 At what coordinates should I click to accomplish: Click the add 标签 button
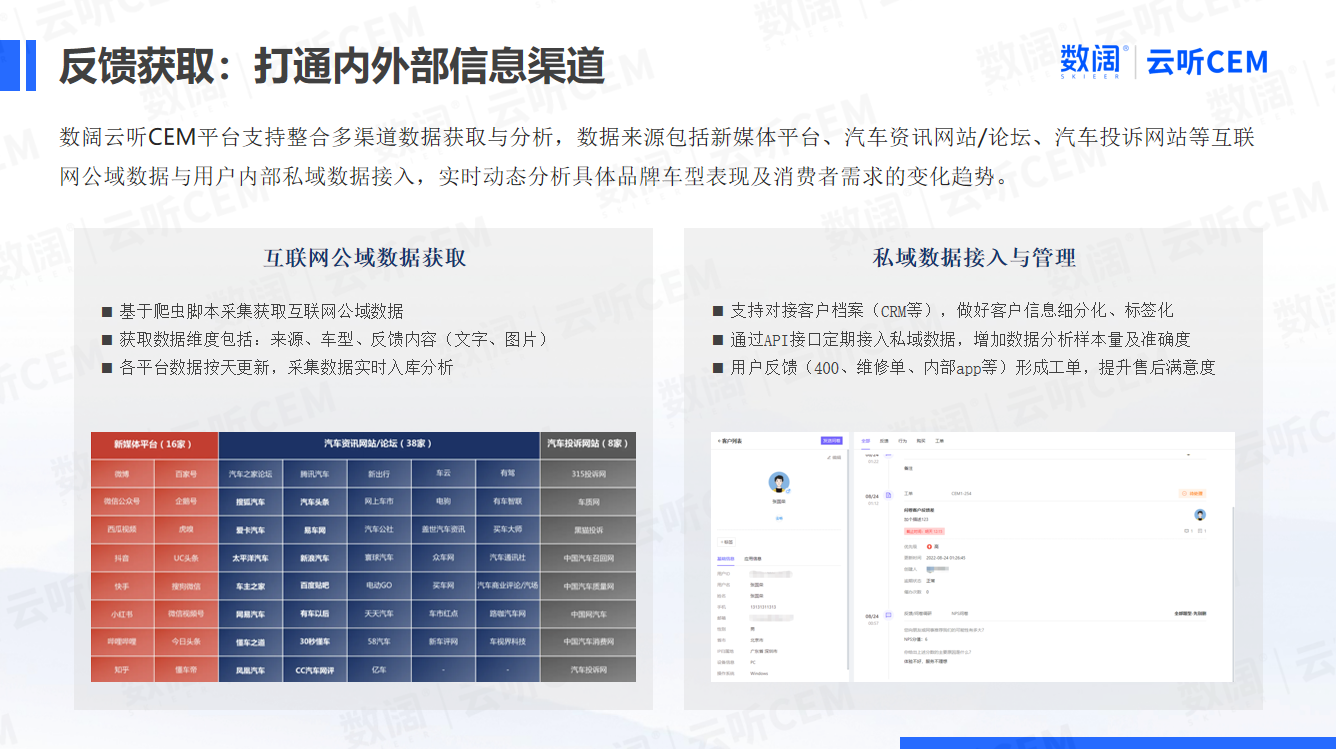(727, 542)
